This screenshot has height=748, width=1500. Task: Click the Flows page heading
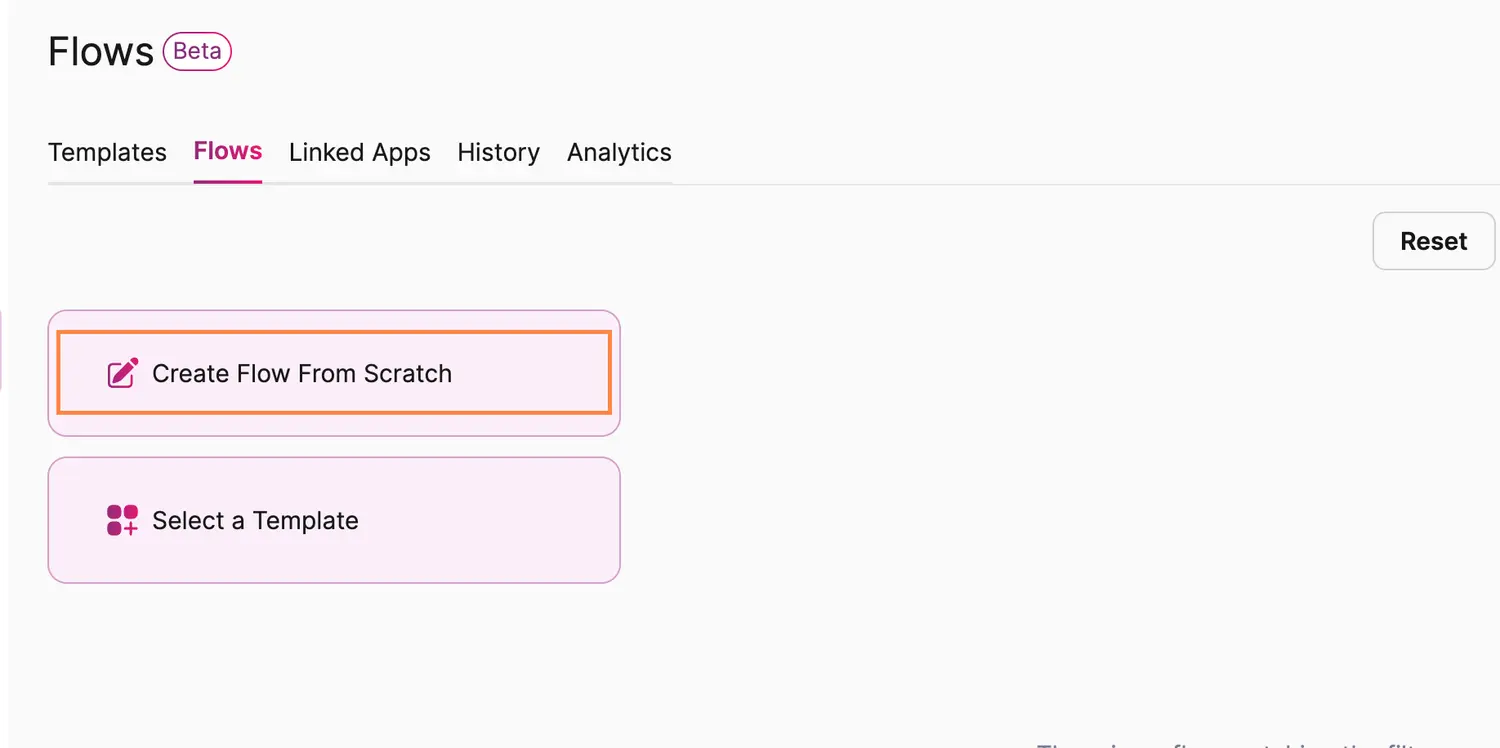point(100,51)
